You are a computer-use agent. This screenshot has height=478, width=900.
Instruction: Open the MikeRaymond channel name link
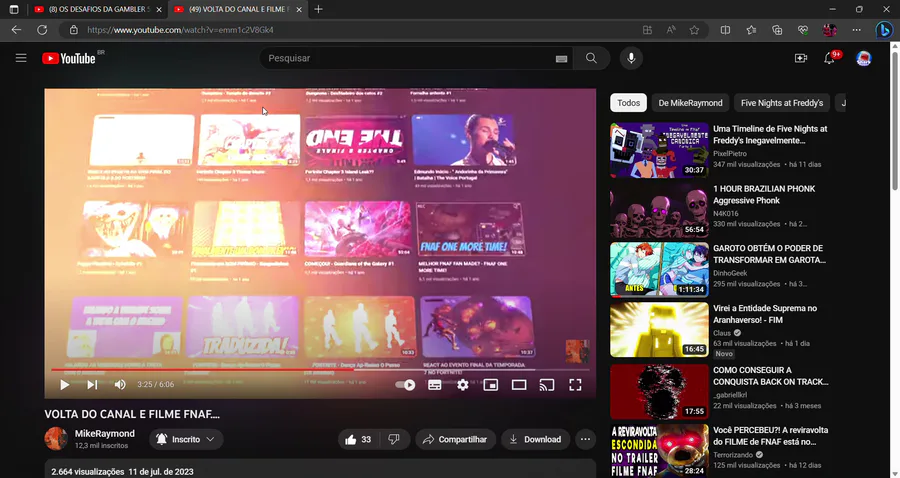104,433
